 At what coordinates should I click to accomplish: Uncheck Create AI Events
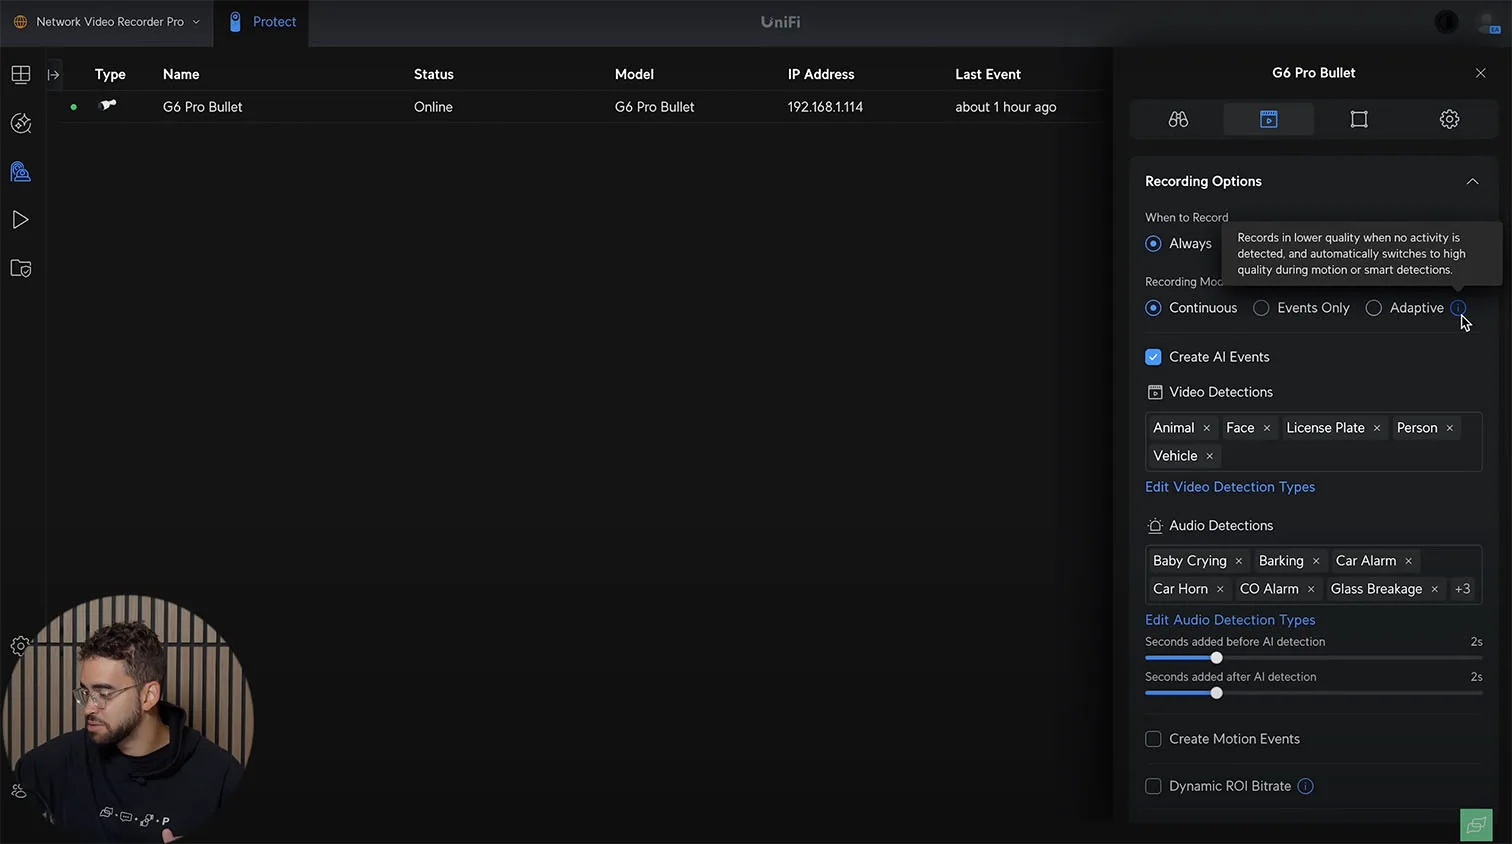1153,357
